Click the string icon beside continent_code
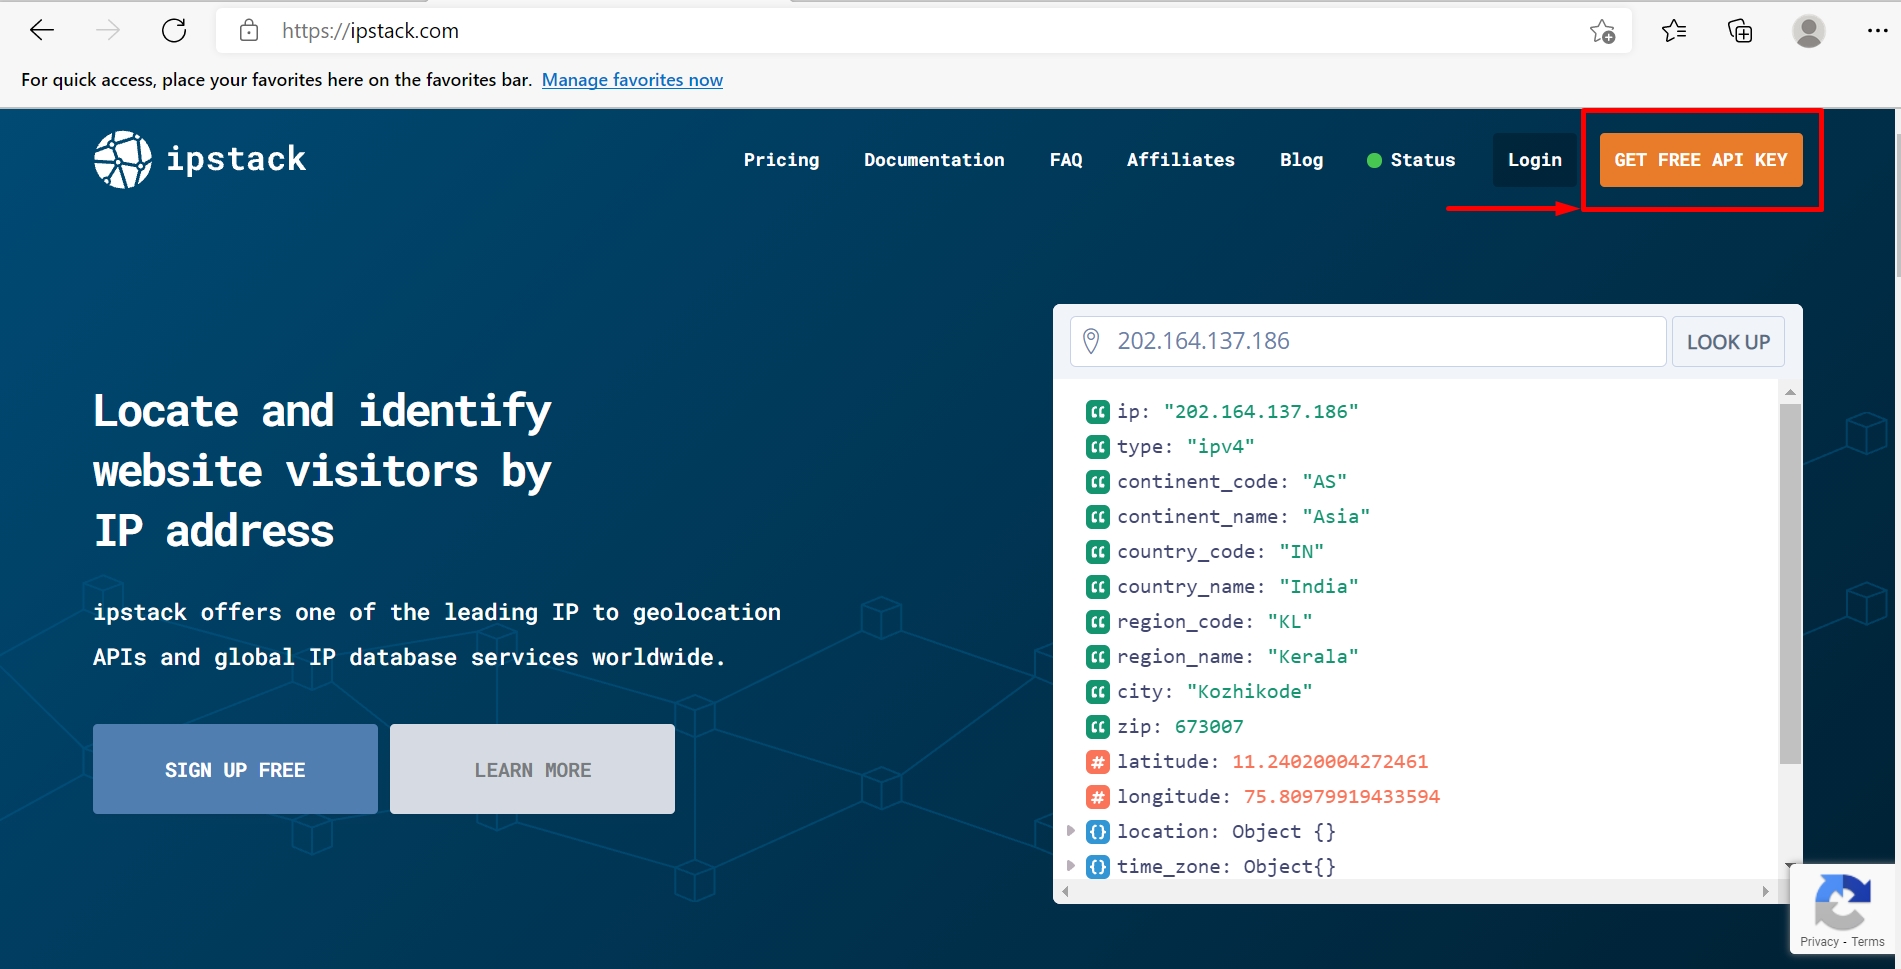This screenshot has width=1901, height=969. click(x=1098, y=482)
